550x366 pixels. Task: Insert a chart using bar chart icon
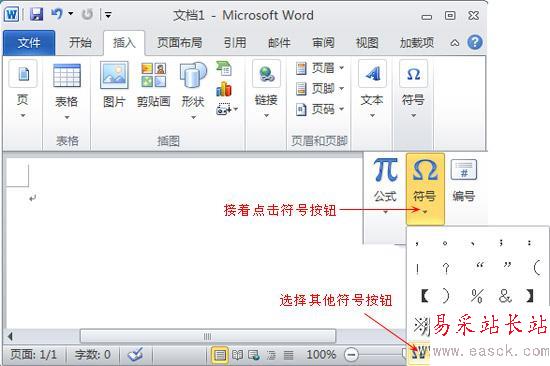[x=224, y=89]
